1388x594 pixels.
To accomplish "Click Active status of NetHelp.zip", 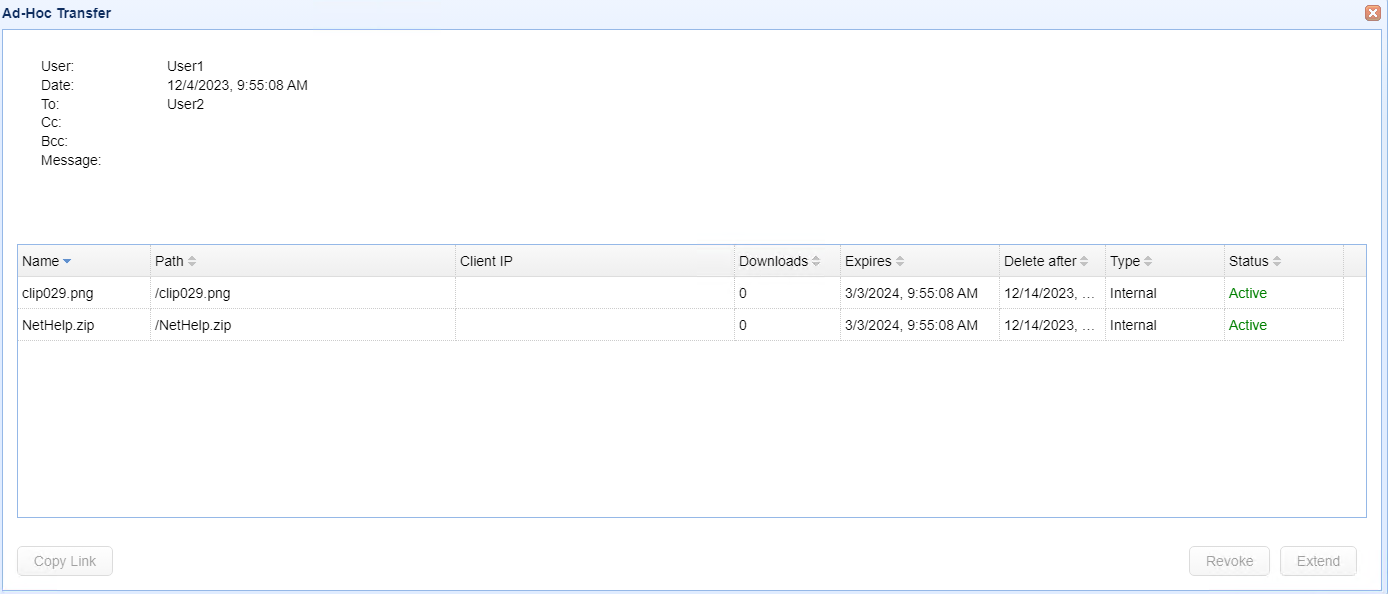I will (1247, 325).
